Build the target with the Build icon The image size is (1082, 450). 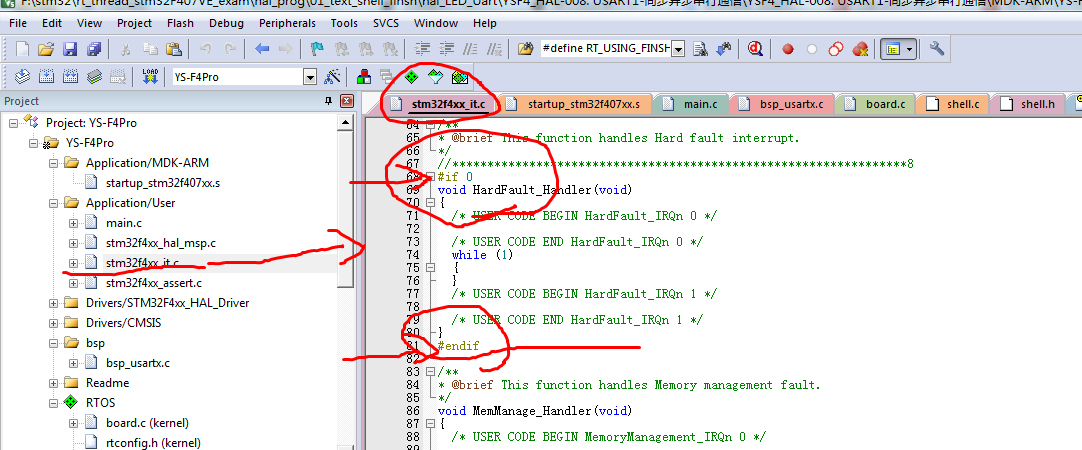point(46,76)
